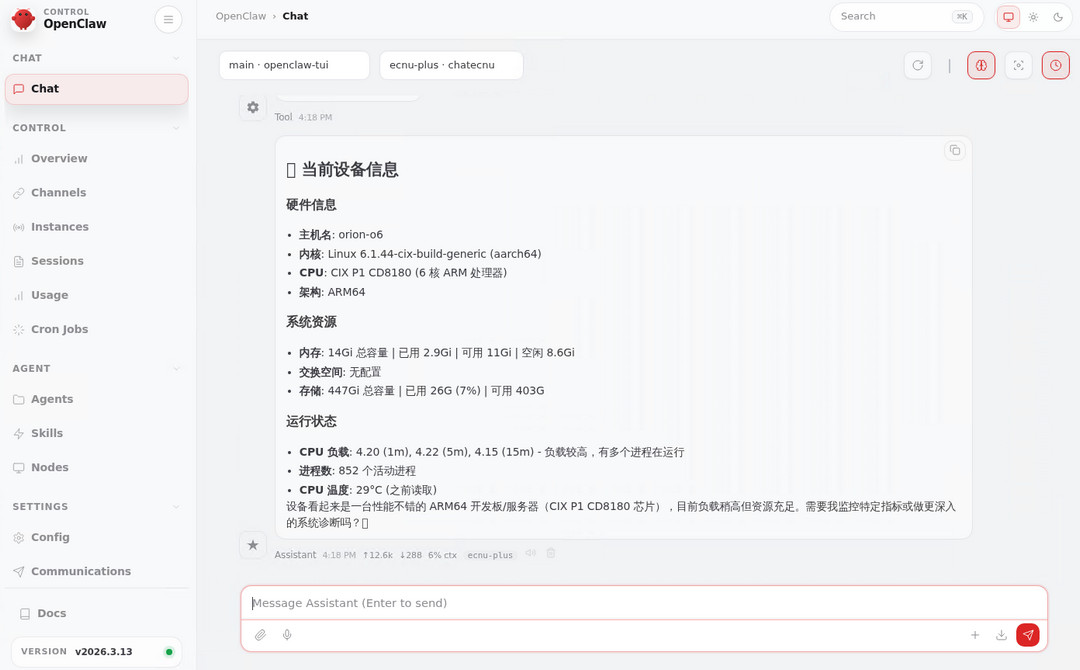
Task: Open the Channels page
Action: pyautogui.click(x=96, y=193)
